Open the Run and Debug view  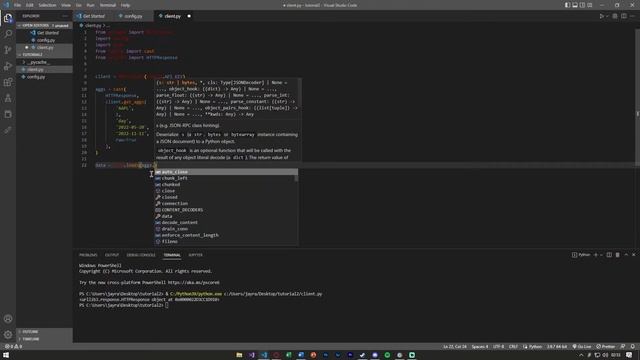[8, 66]
